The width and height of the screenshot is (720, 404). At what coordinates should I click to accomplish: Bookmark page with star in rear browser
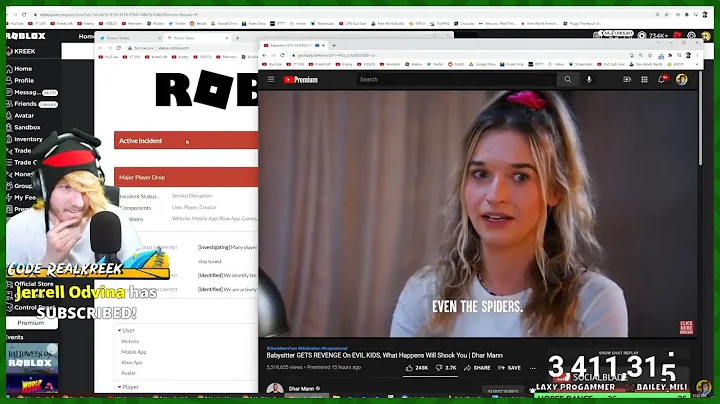click(x=667, y=15)
